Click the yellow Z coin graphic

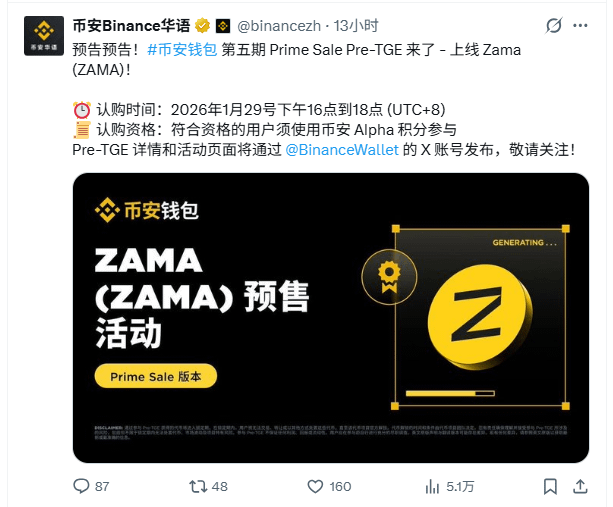click(480, 317)
